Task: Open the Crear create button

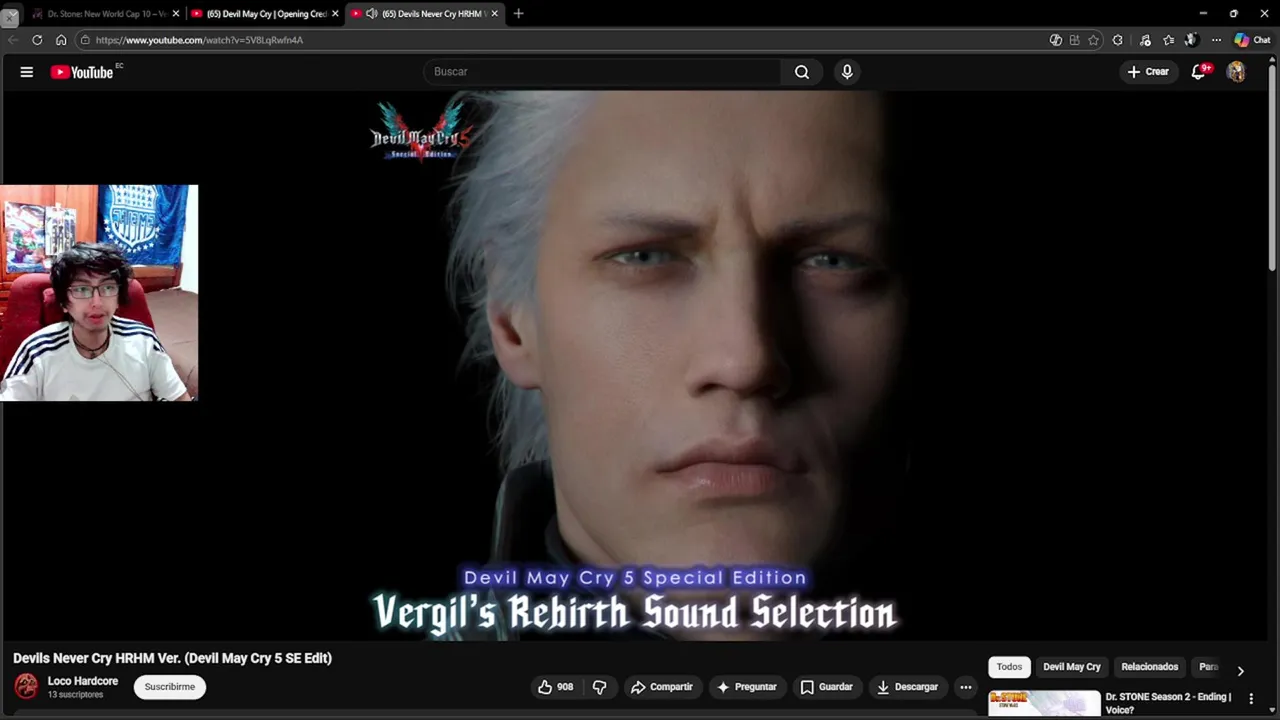Action: [x=1148, y=72]
